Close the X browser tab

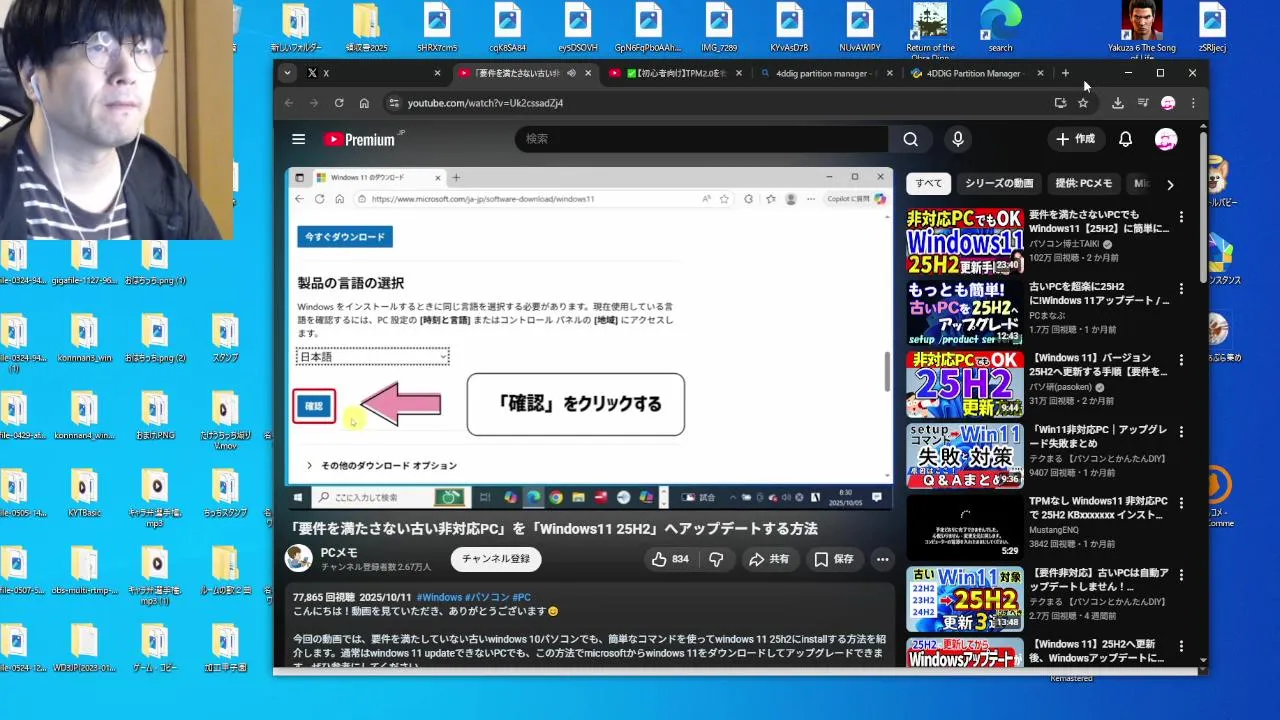point(437,73)
